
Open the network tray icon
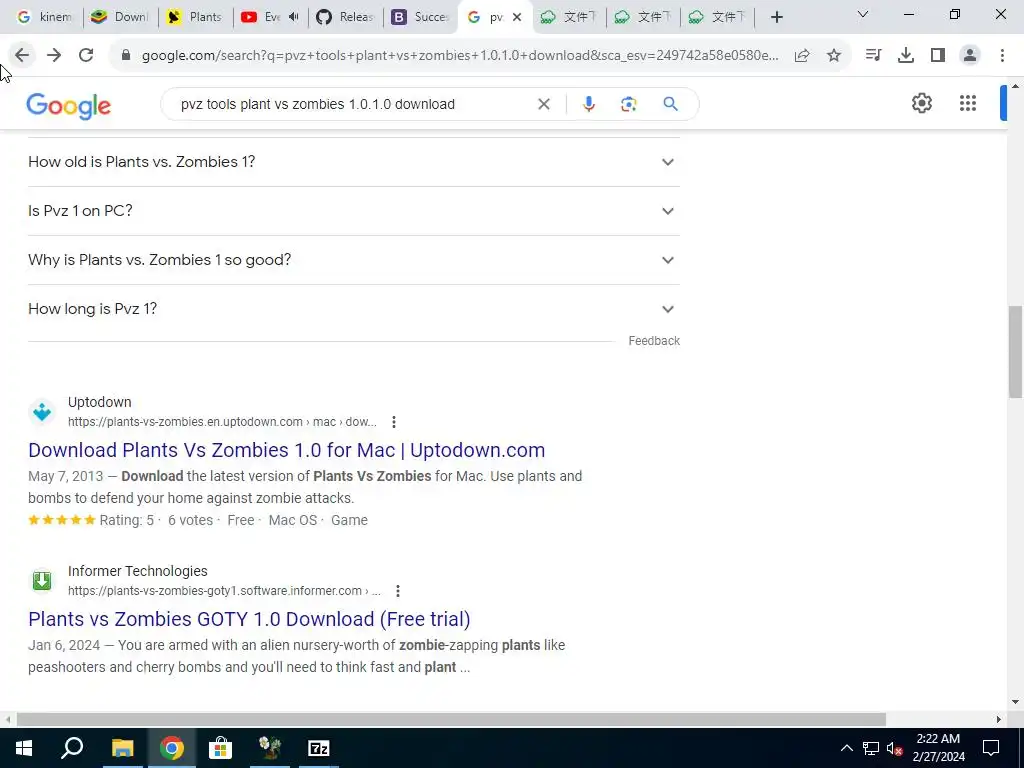[871, 748]
